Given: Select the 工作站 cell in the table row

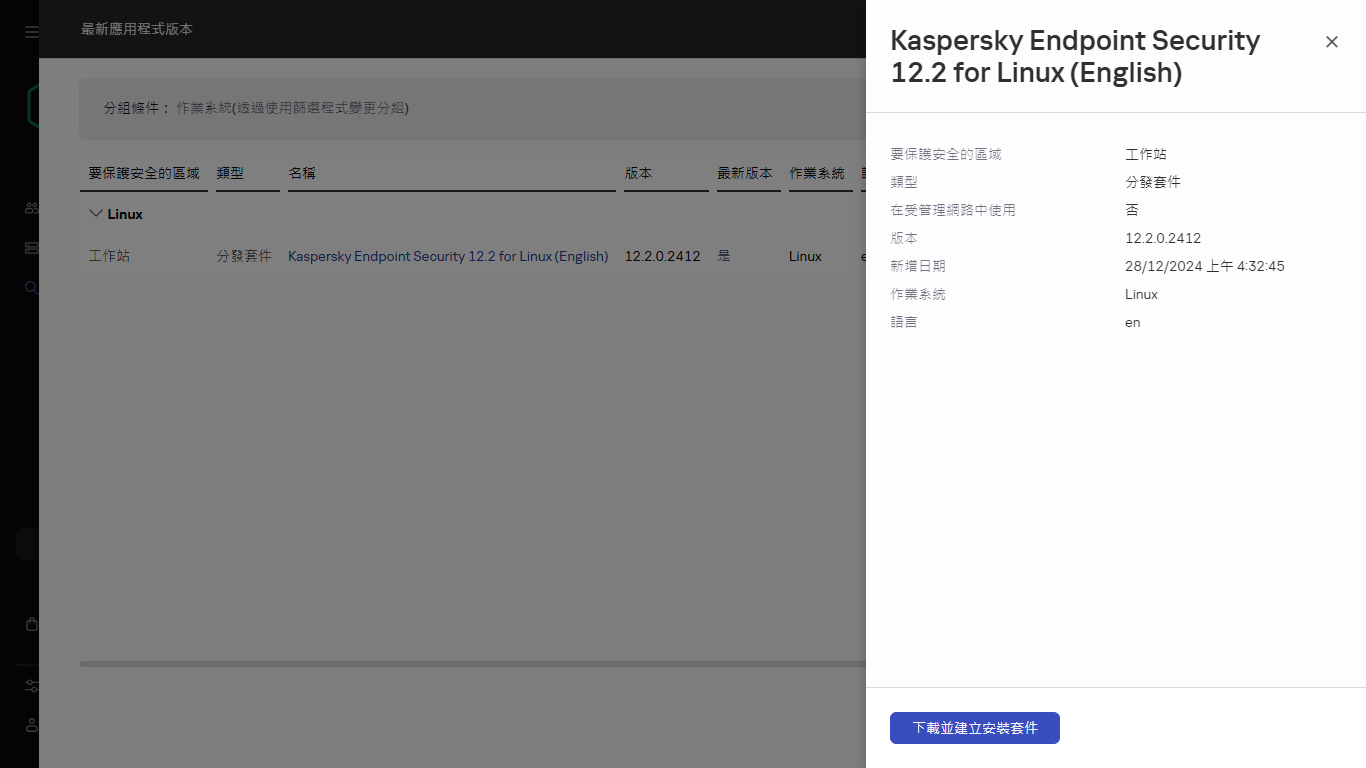Looking at the screenshot, I should [109, 256].
